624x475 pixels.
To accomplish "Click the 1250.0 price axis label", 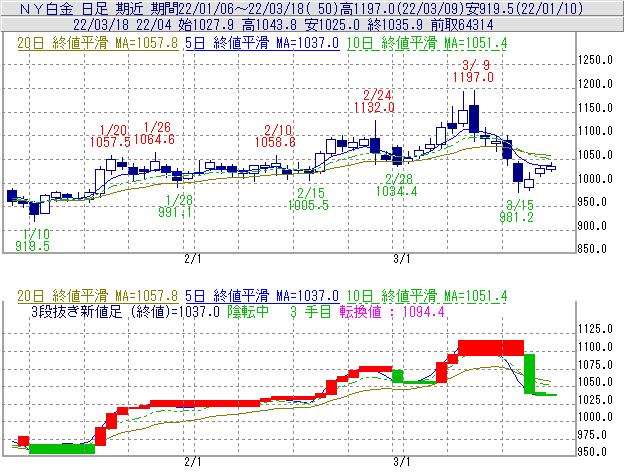I will click(595, 60).
